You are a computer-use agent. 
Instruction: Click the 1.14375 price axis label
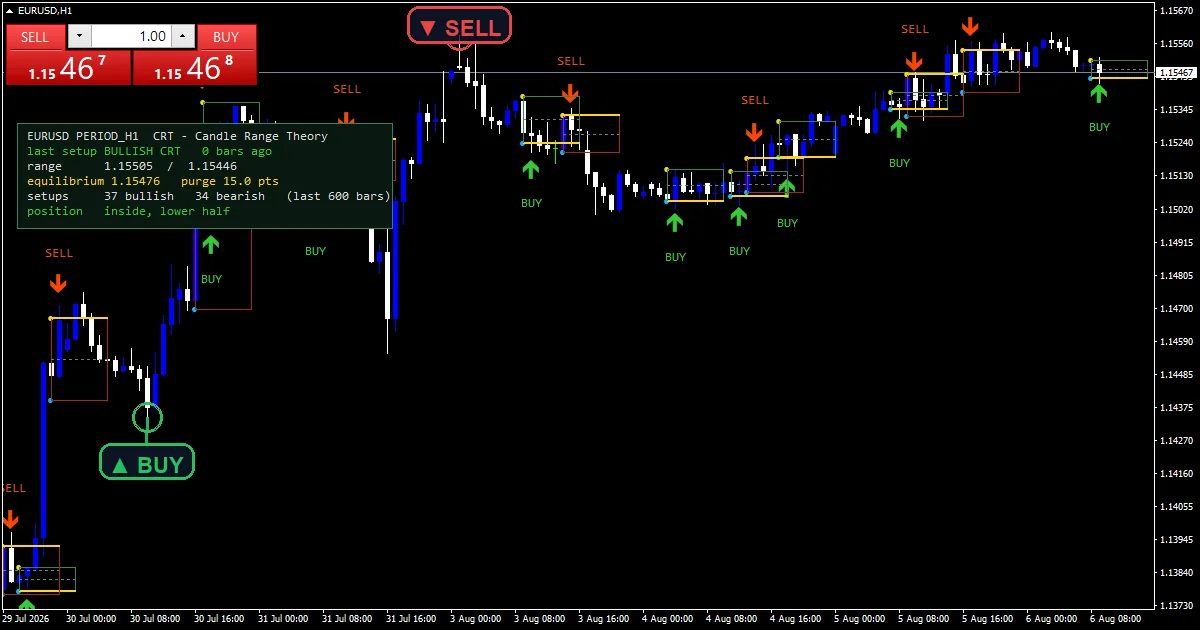click(x=1175, y=407)
